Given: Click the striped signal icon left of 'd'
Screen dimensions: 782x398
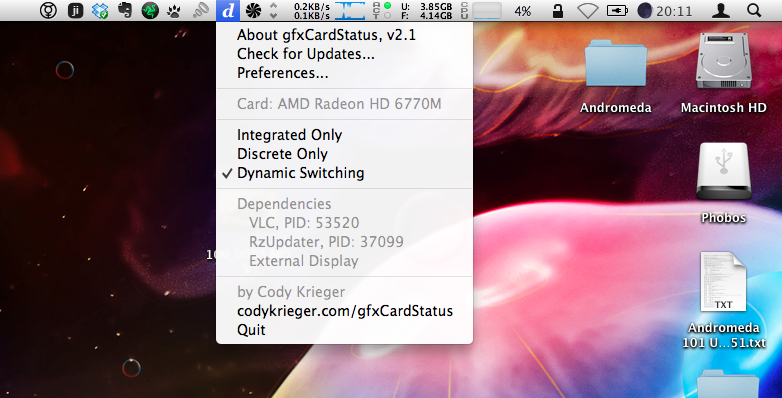Looking at the screenshot, I should pyautogui.click(x=201, y=10).
